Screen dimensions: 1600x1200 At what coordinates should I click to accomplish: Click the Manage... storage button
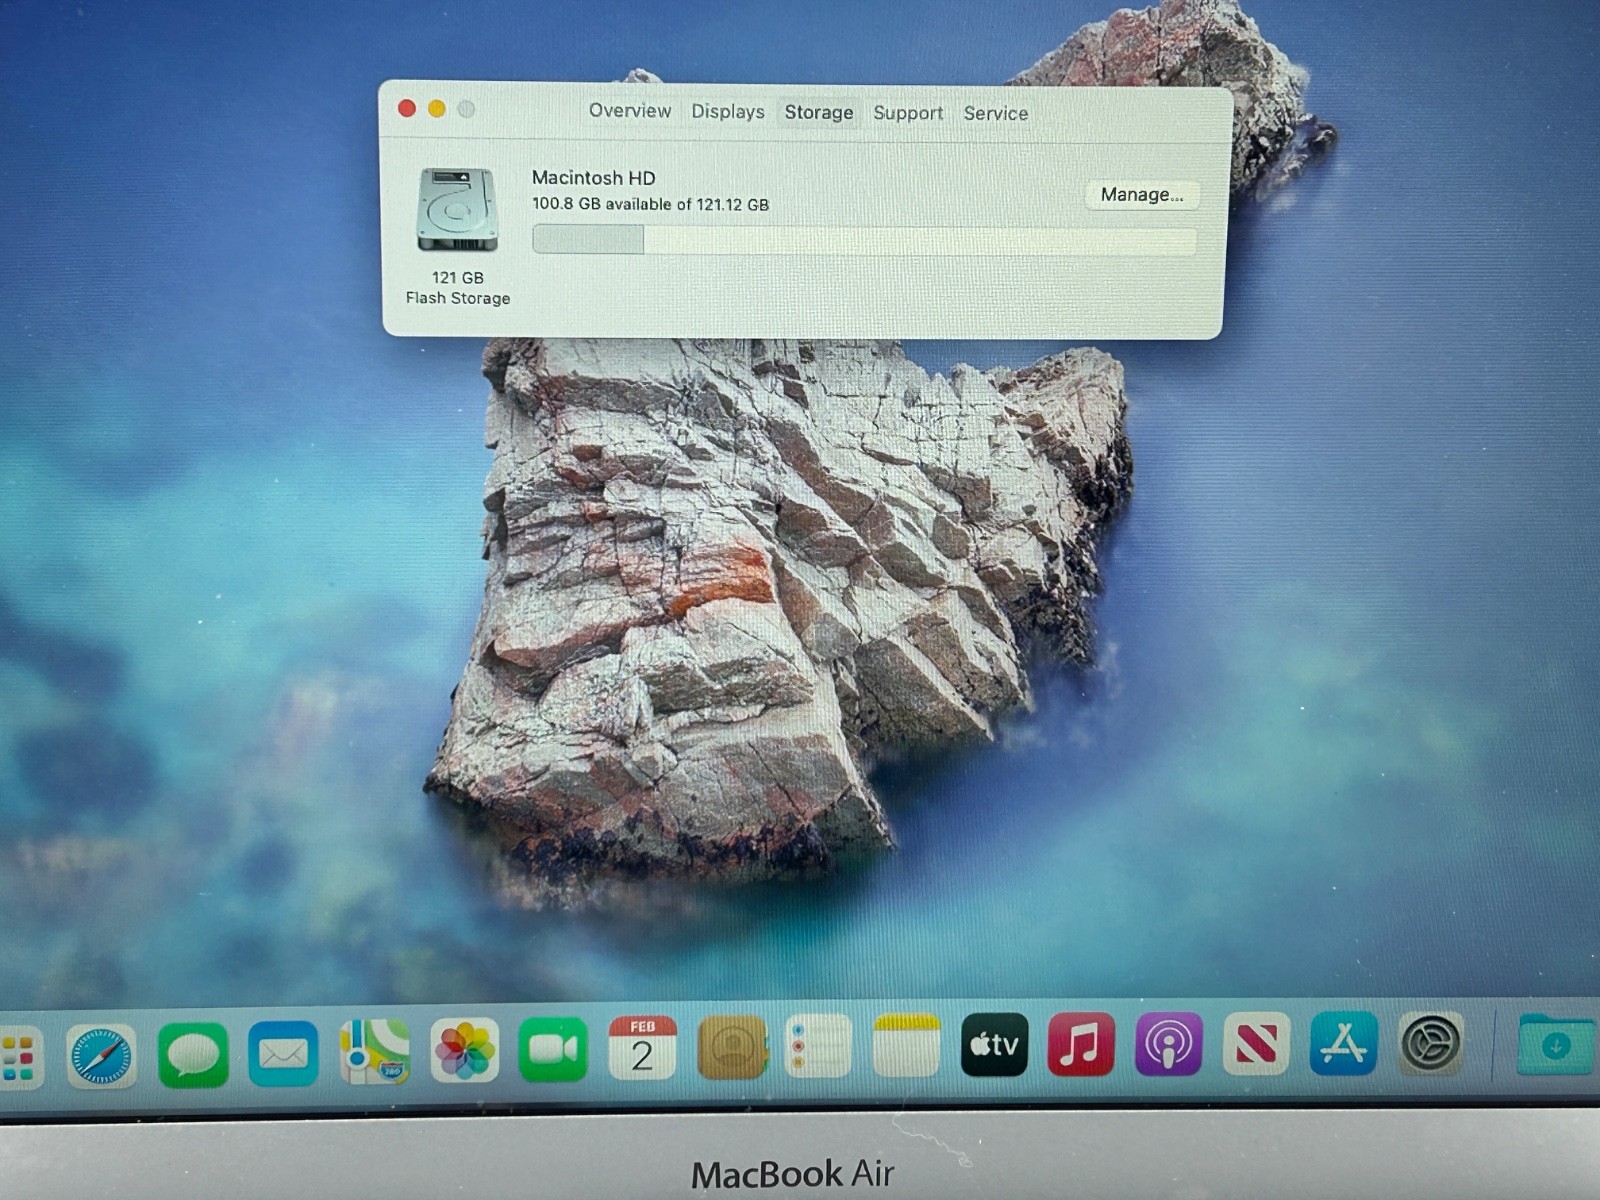tap(1141, 194)
